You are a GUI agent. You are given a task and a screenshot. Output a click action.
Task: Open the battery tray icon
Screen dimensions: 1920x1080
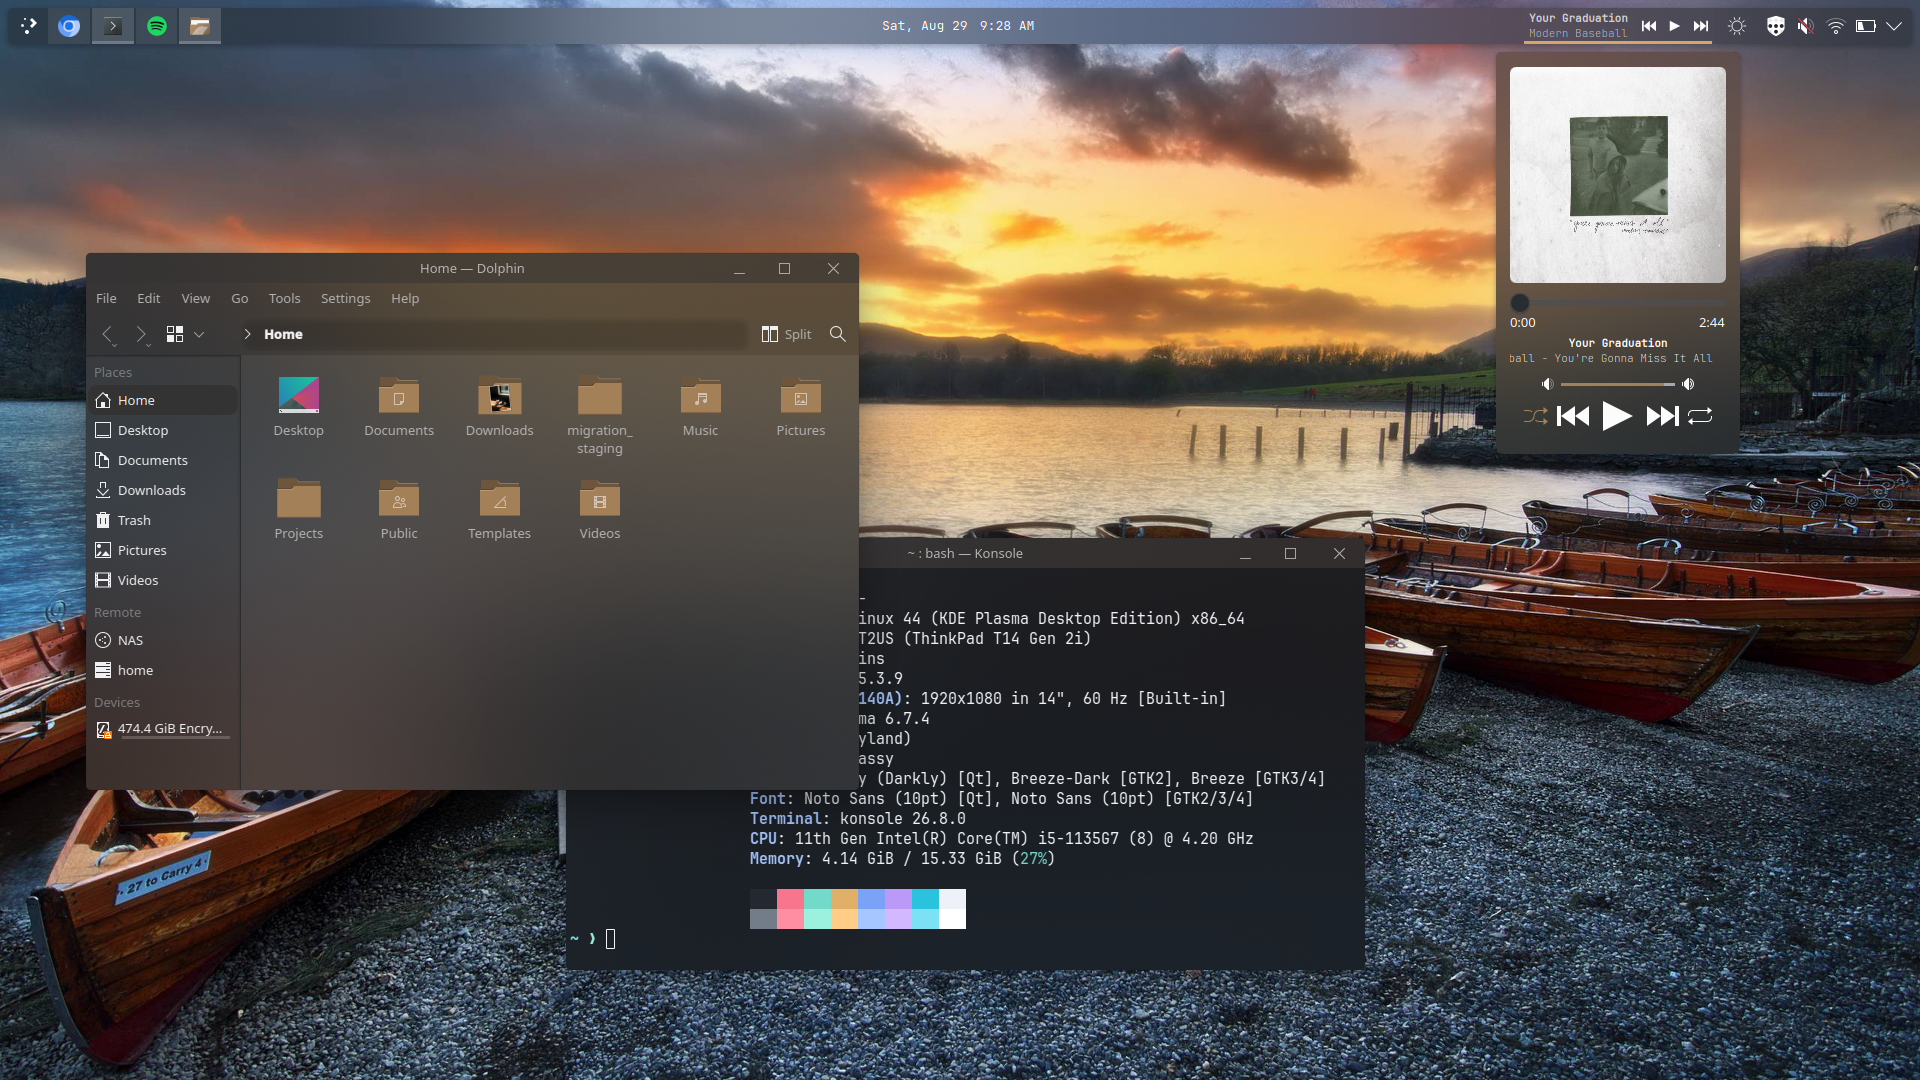point(1866,26)
